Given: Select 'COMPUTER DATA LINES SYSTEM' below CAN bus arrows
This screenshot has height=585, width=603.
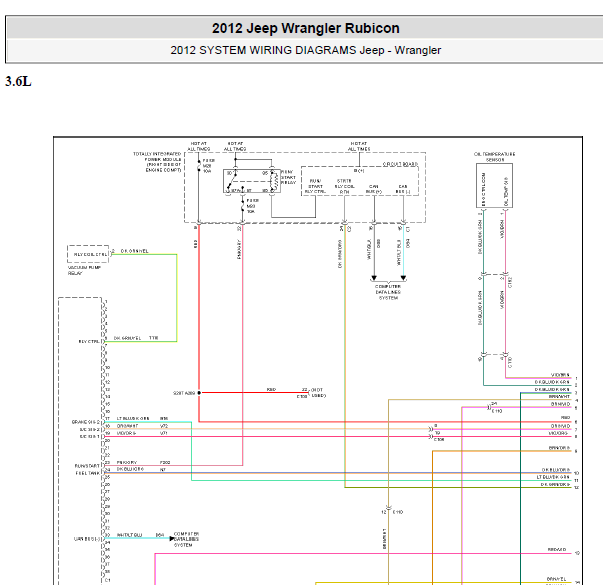Looking at the screenshot, I should pyautogui.click(x=388, y=292).
